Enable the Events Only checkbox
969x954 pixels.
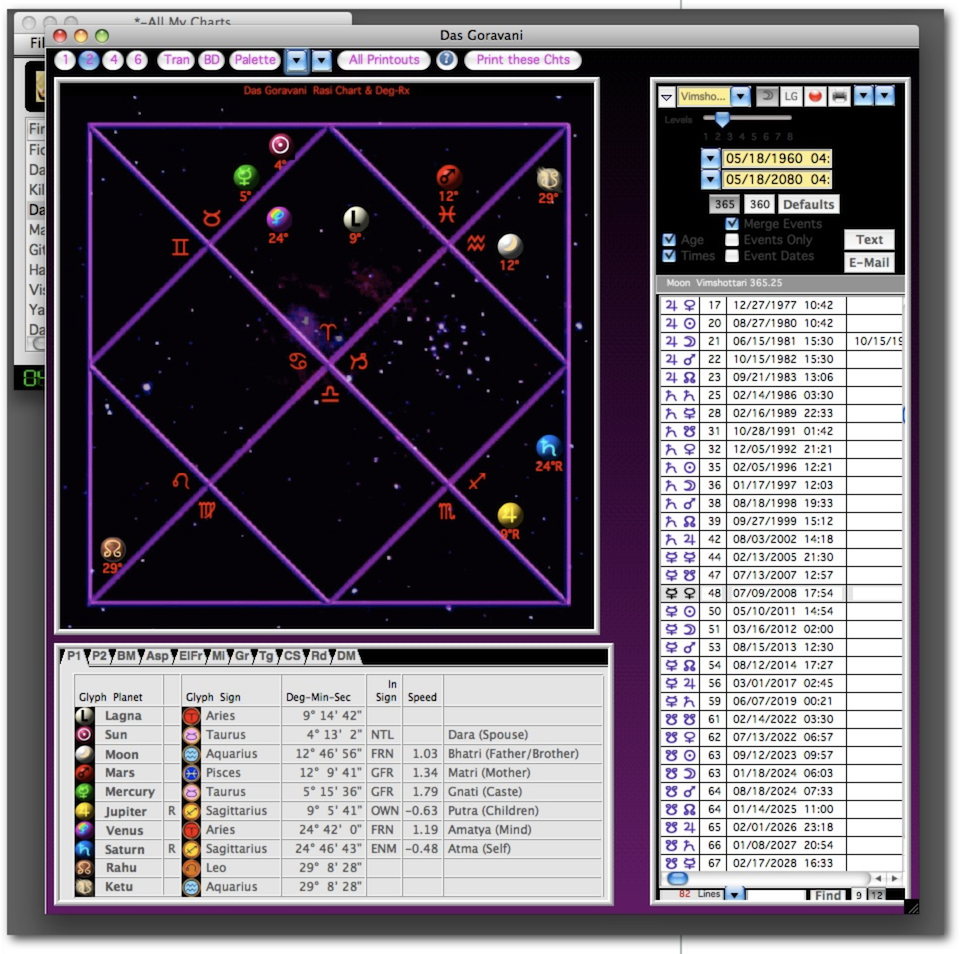tap(732, 240)
